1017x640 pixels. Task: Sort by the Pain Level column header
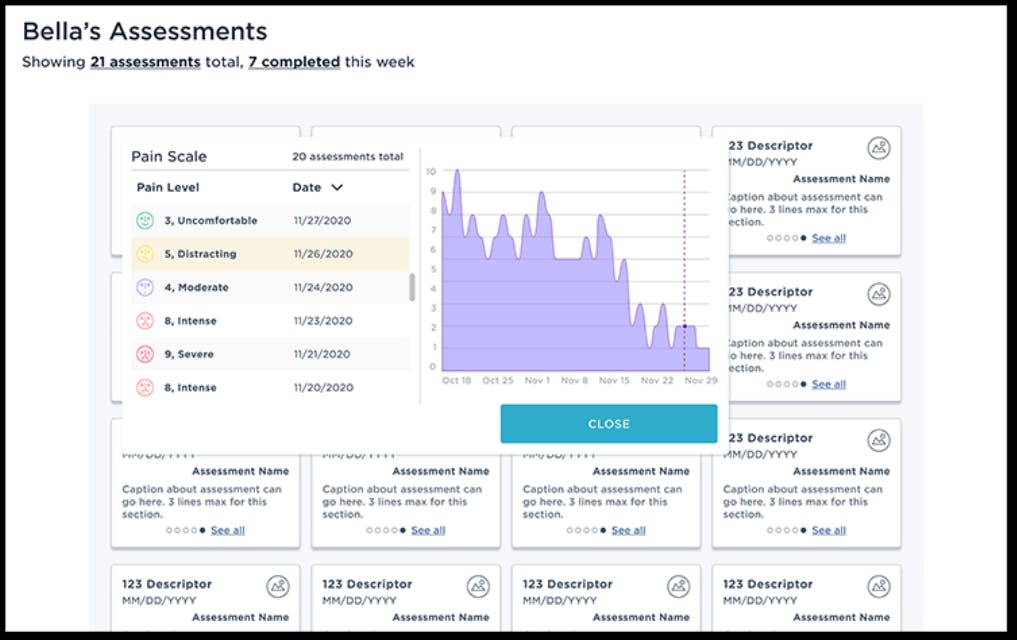click(168, 187)
